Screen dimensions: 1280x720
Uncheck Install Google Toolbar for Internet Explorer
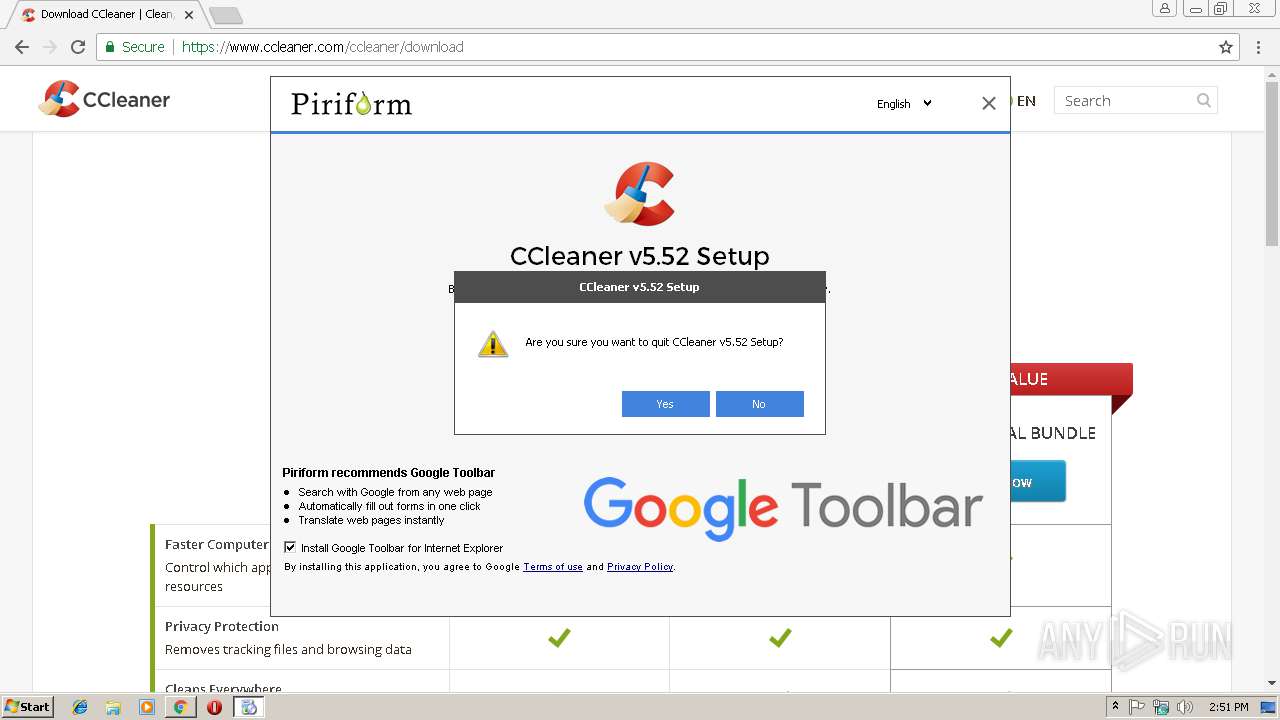[x=290, y=547]
